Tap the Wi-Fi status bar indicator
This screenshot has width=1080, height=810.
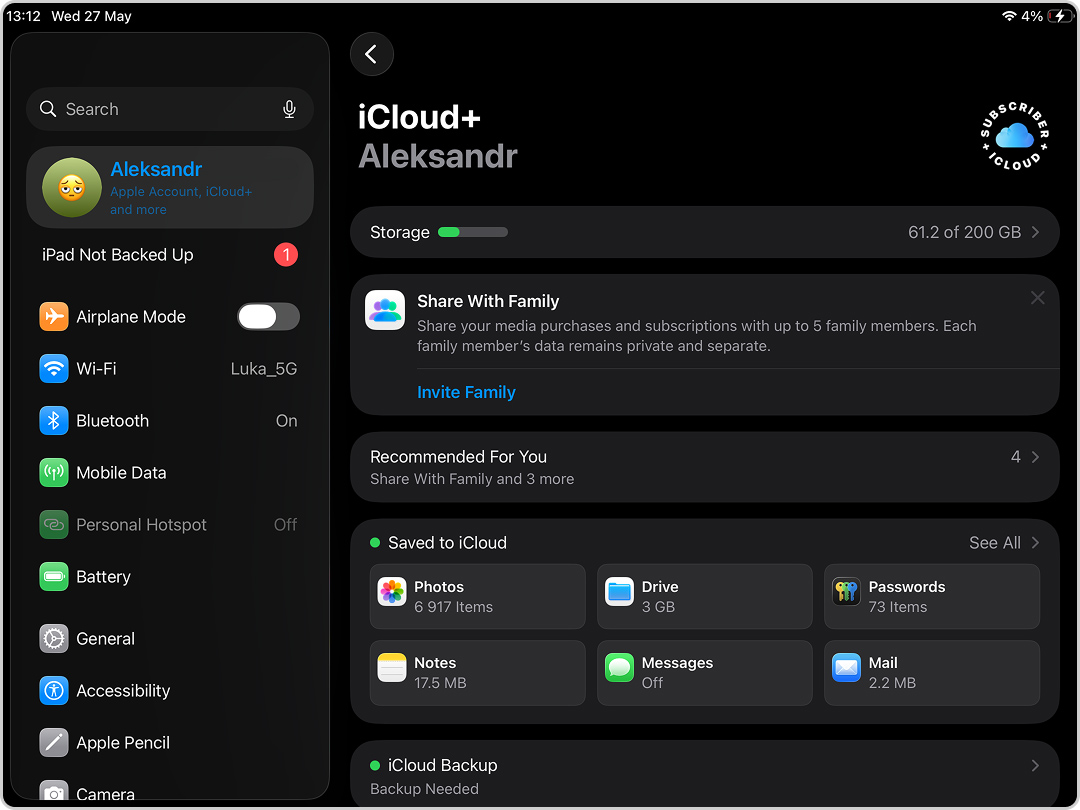(1009, 16)
